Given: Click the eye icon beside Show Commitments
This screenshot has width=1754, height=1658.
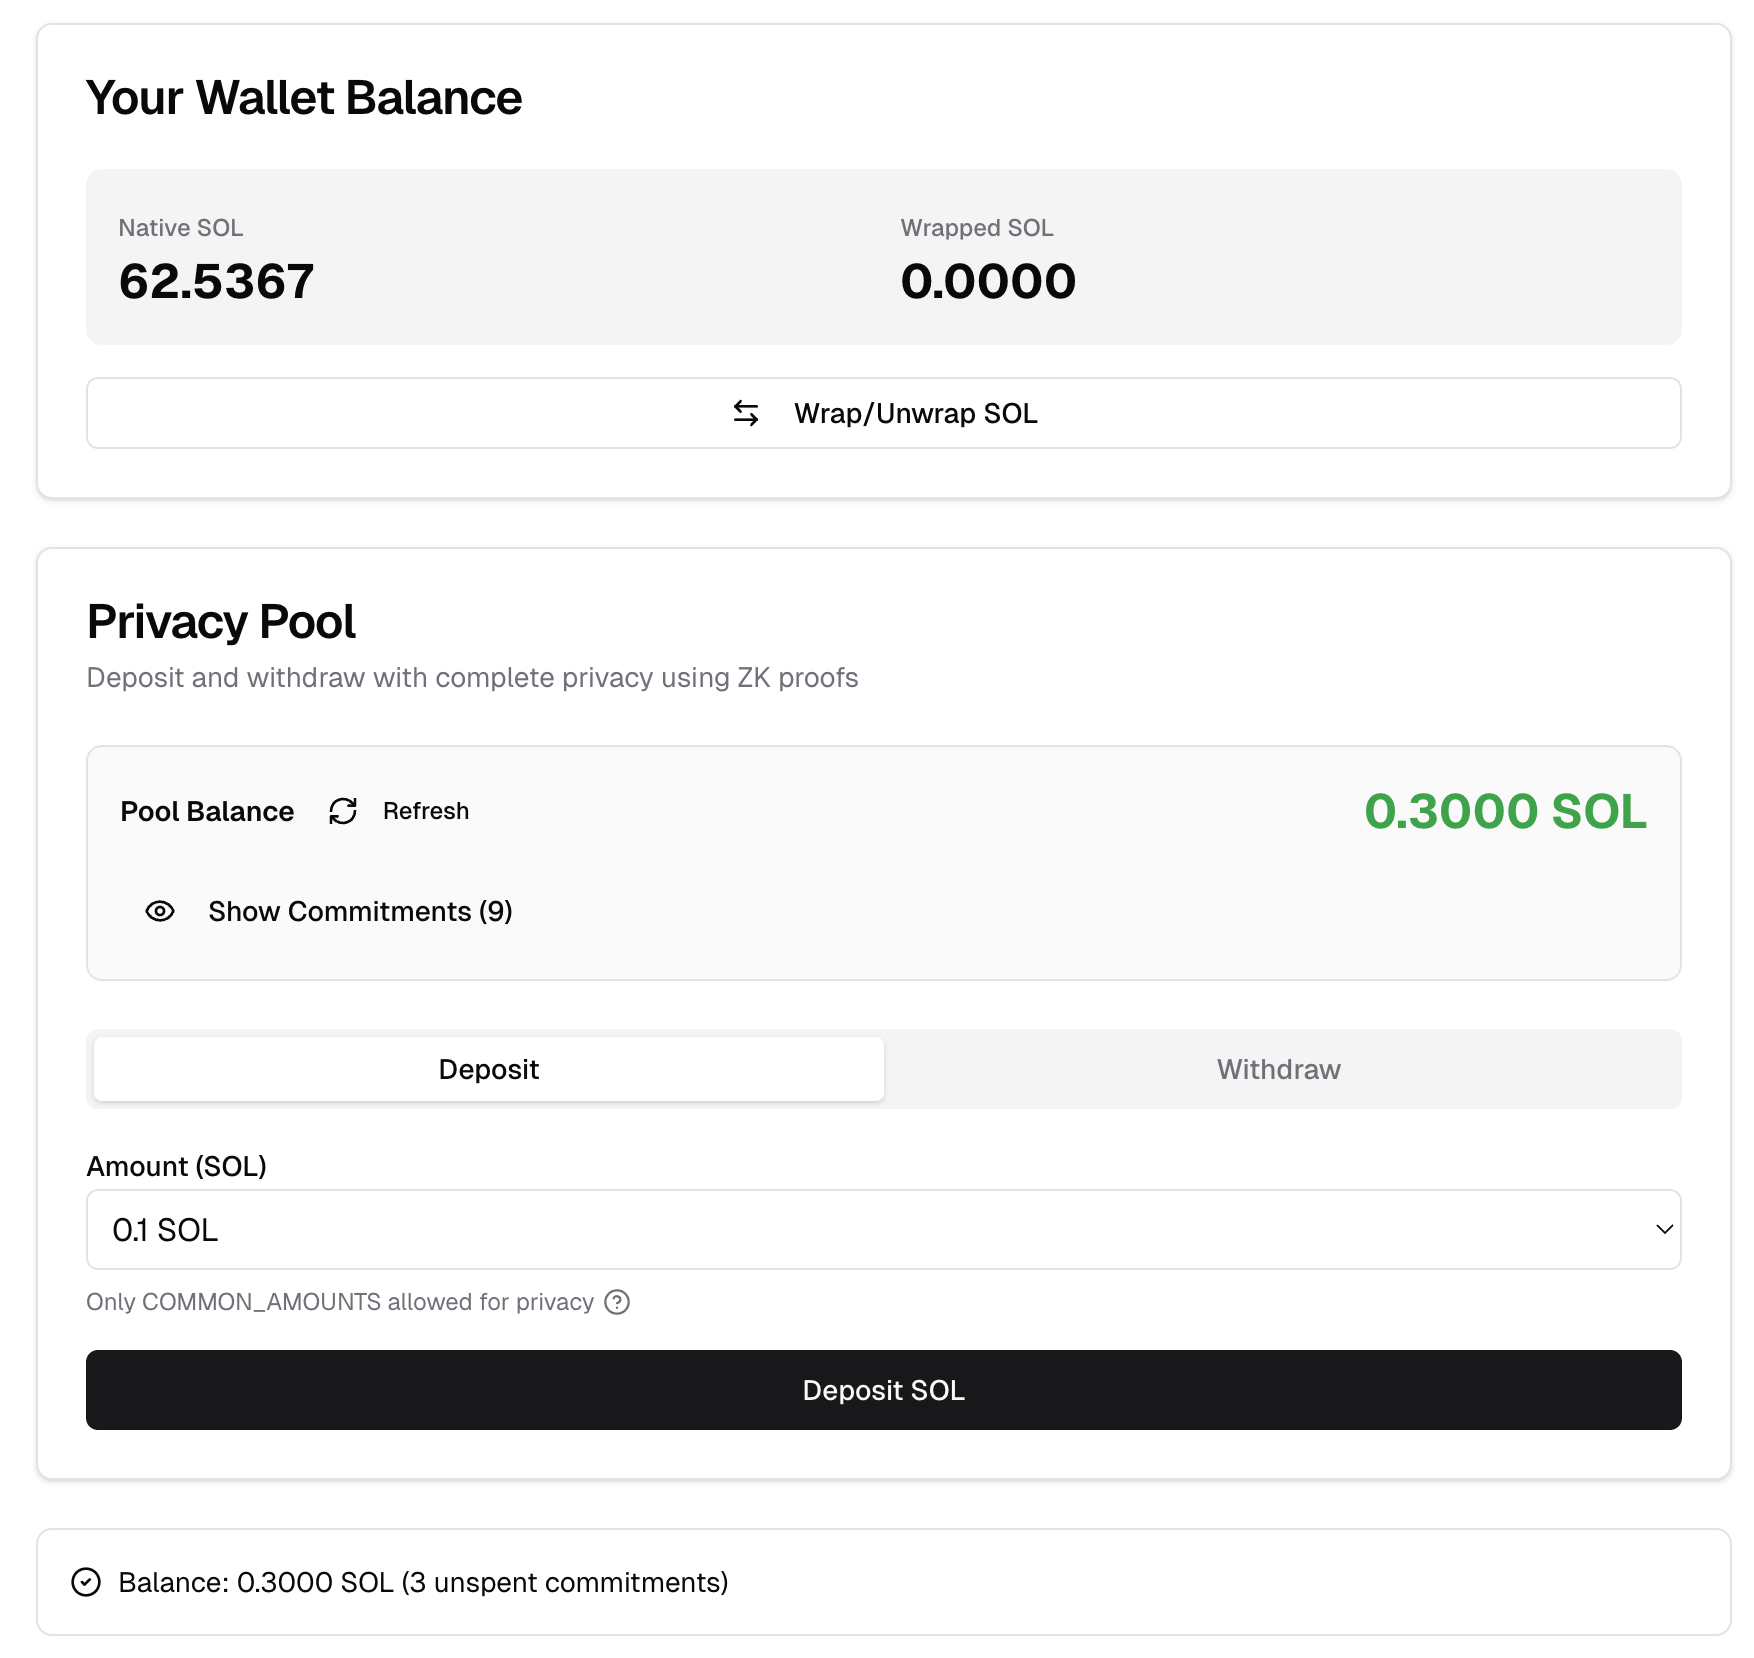Looking at the screenshot, I should point(160,911).
